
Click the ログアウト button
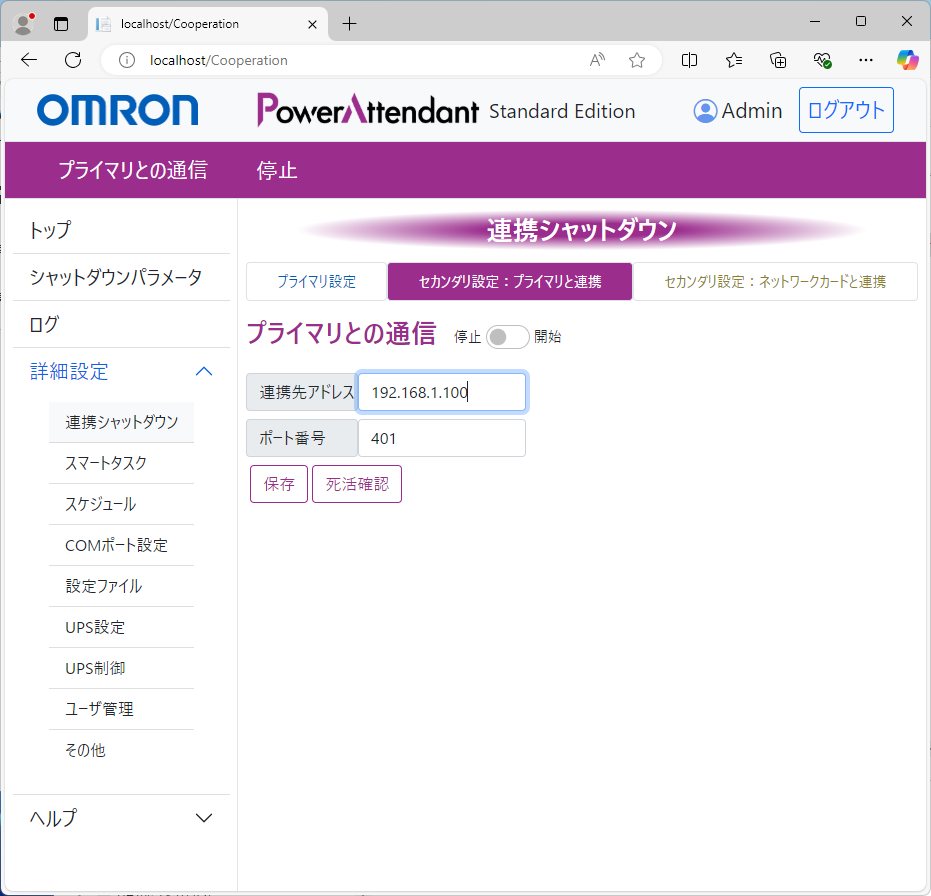(x=845, y=110)
